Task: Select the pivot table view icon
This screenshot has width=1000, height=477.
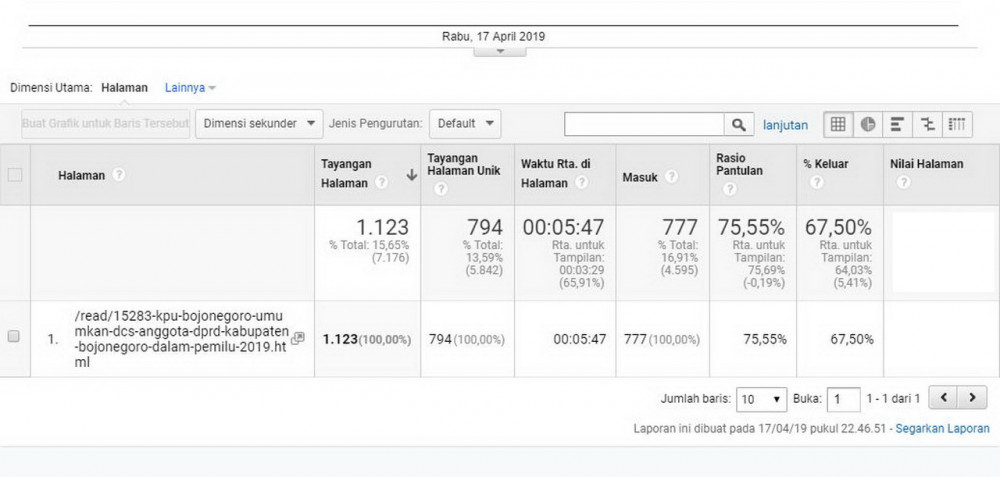Action: pos(957,124)
